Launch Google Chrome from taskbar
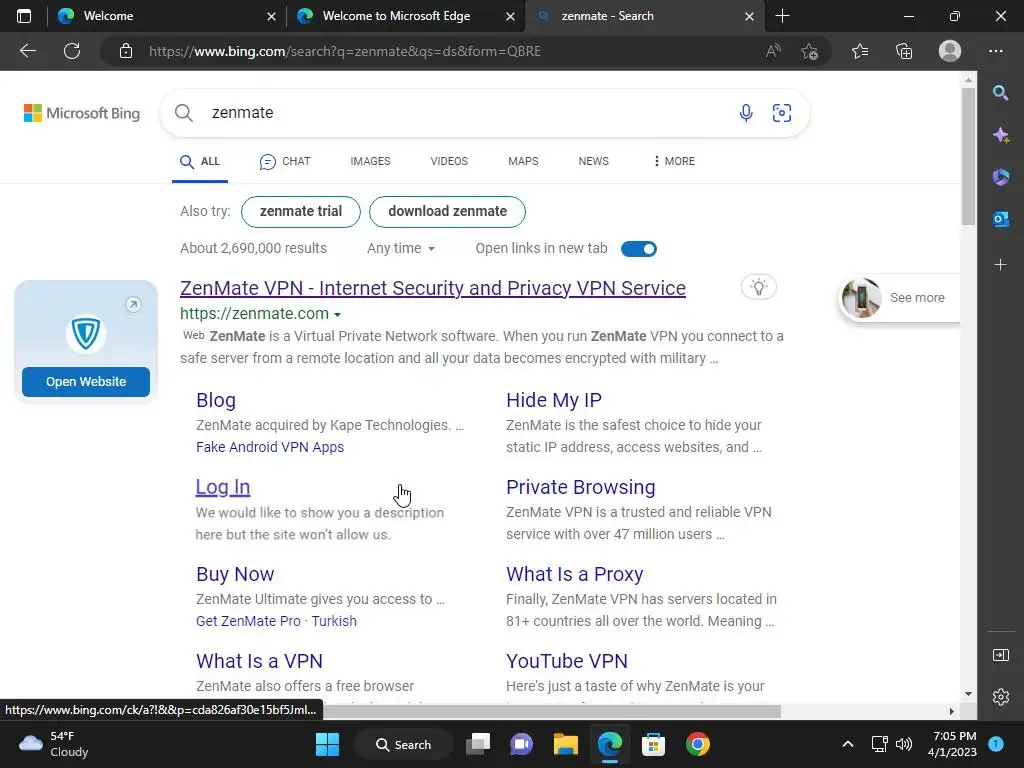 point(697,744)
